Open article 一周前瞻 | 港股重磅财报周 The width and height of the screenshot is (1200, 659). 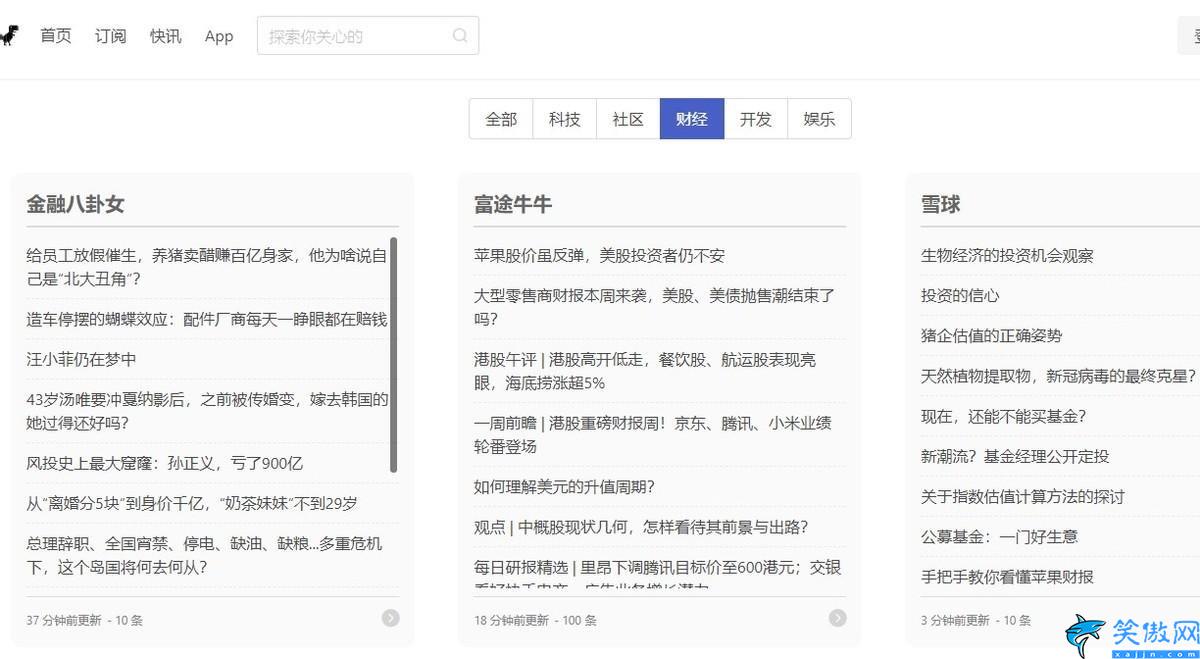pyautogui.click(x=653, y=435)
